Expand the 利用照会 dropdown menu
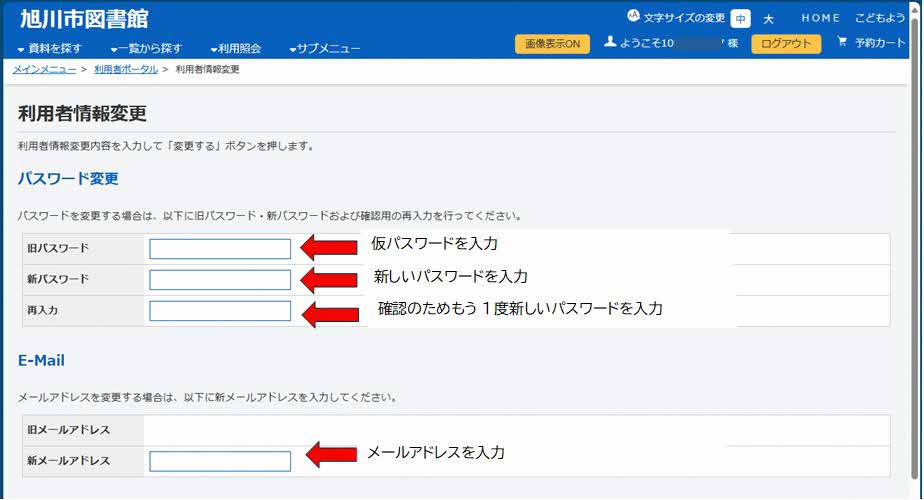924x500 pixels. tap(236, 48)
